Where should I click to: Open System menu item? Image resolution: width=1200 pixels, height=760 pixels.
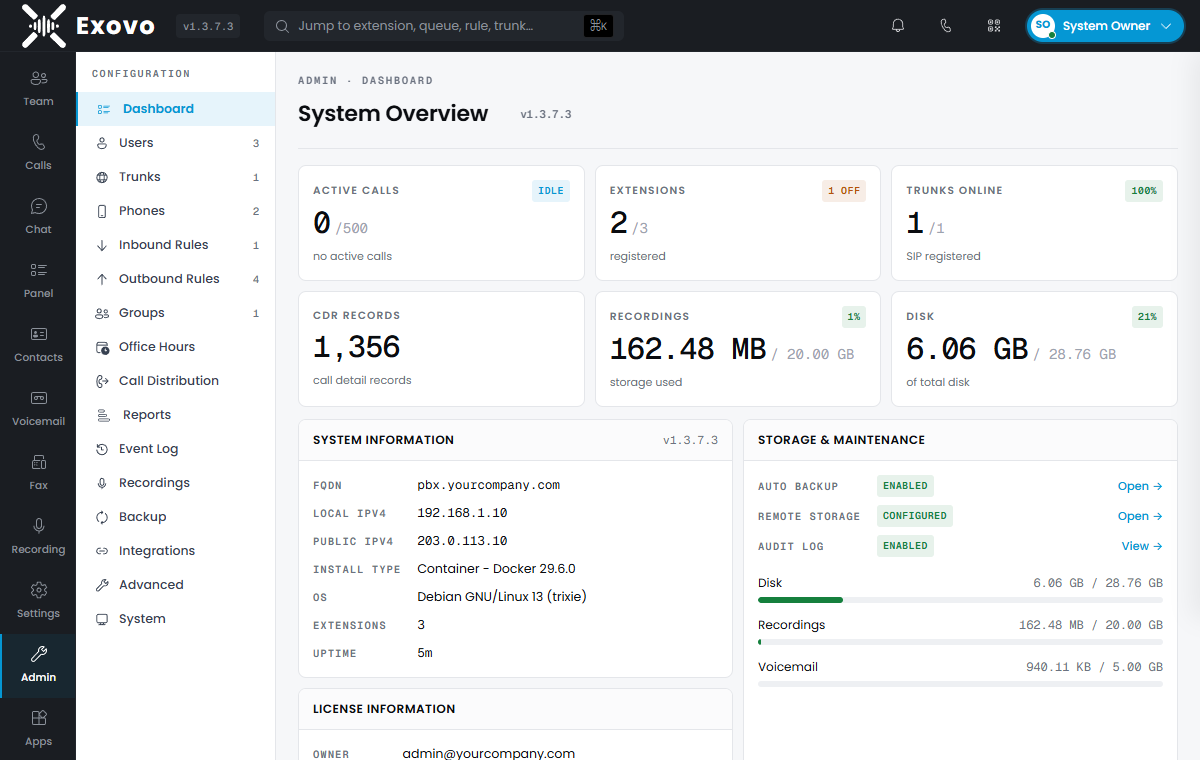(175, 619)
